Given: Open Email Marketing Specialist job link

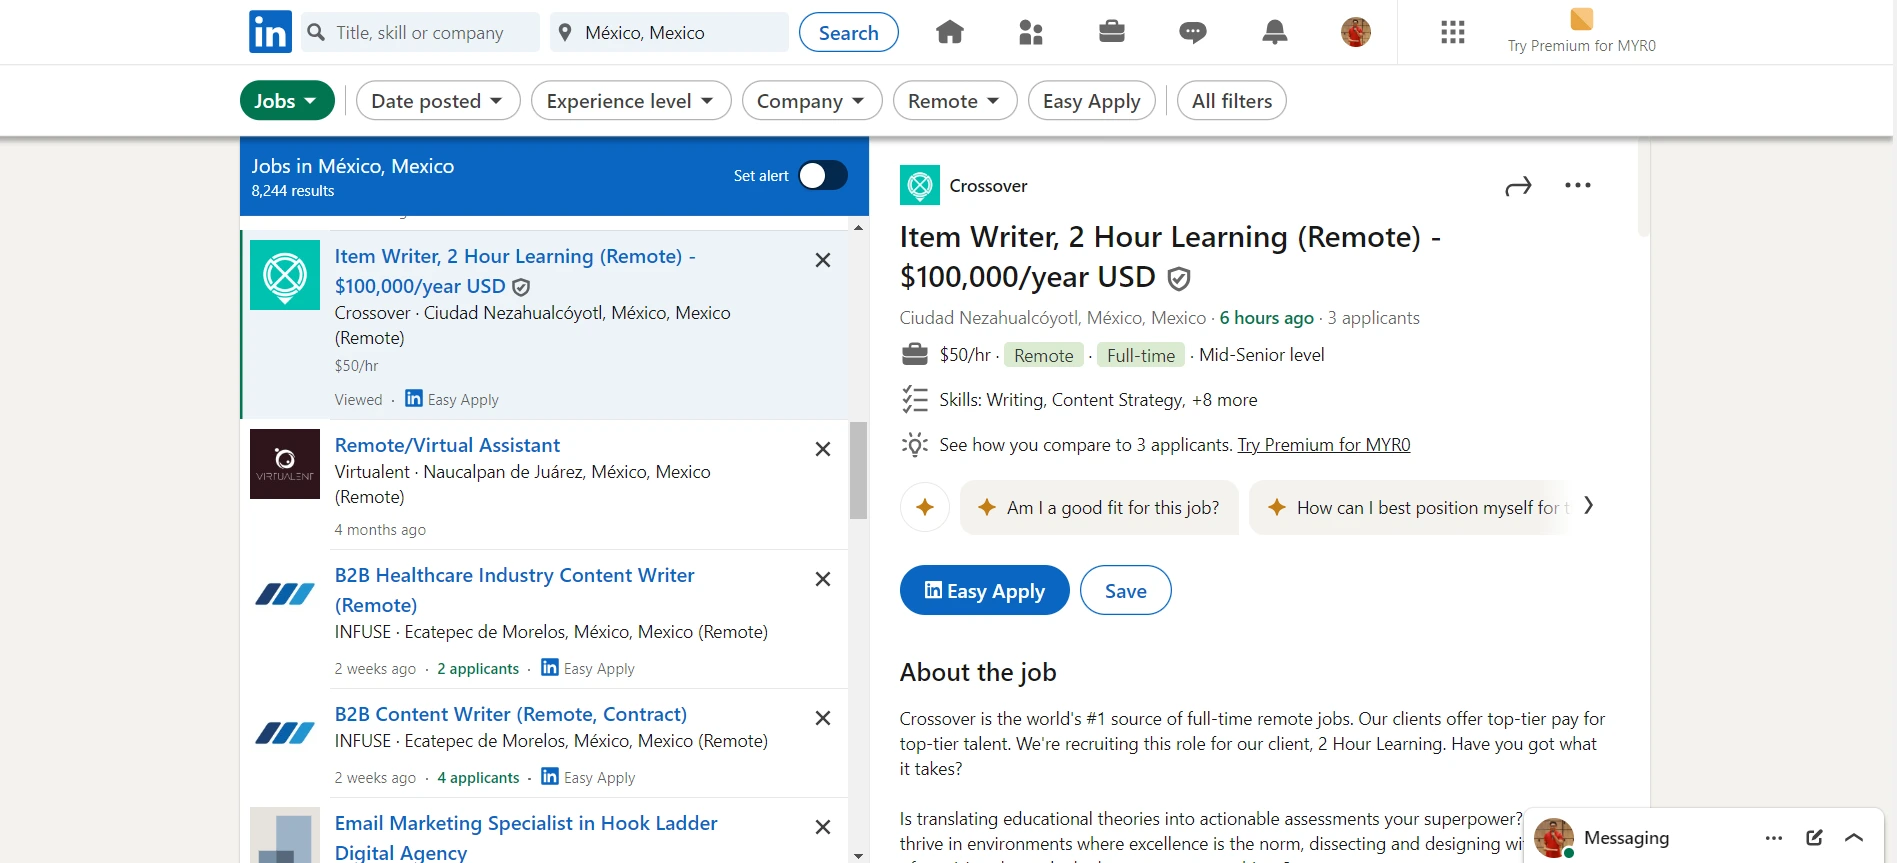Looking at the screenshot, I should (x=526, y=837).
